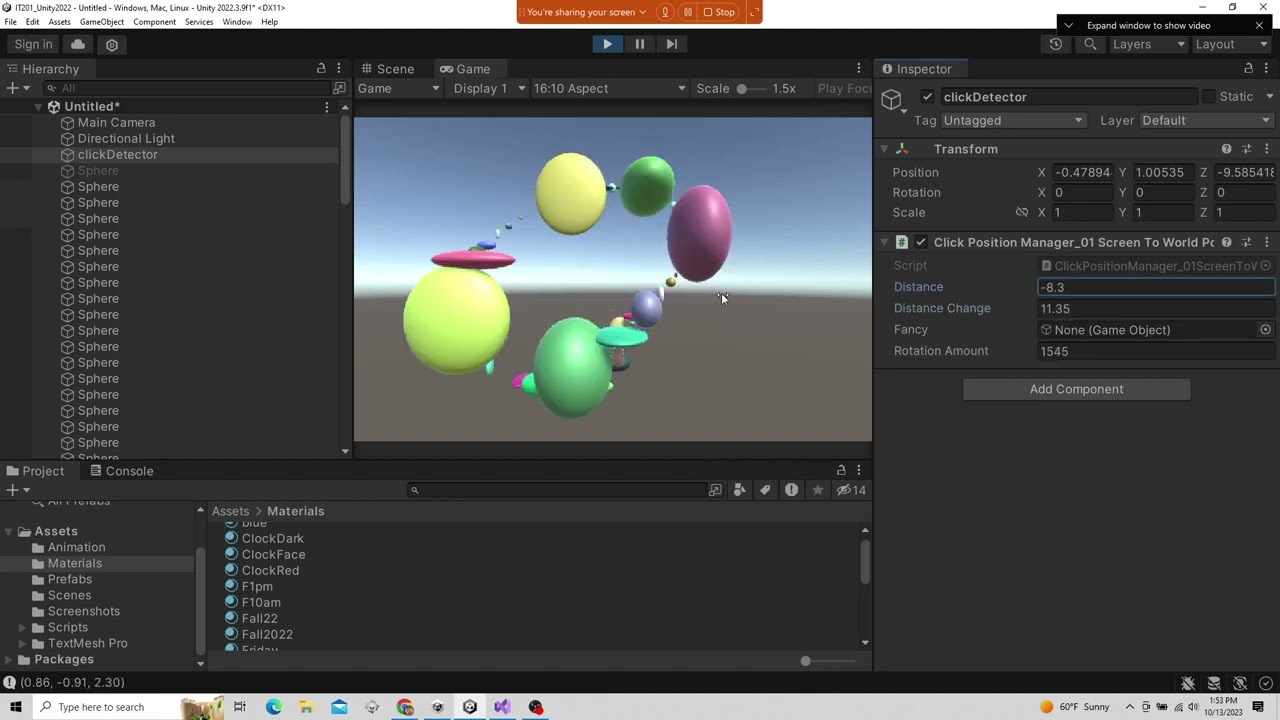1280x720 pixels.
Task: Expand the Scripts folder
Action: click(23, 627)
